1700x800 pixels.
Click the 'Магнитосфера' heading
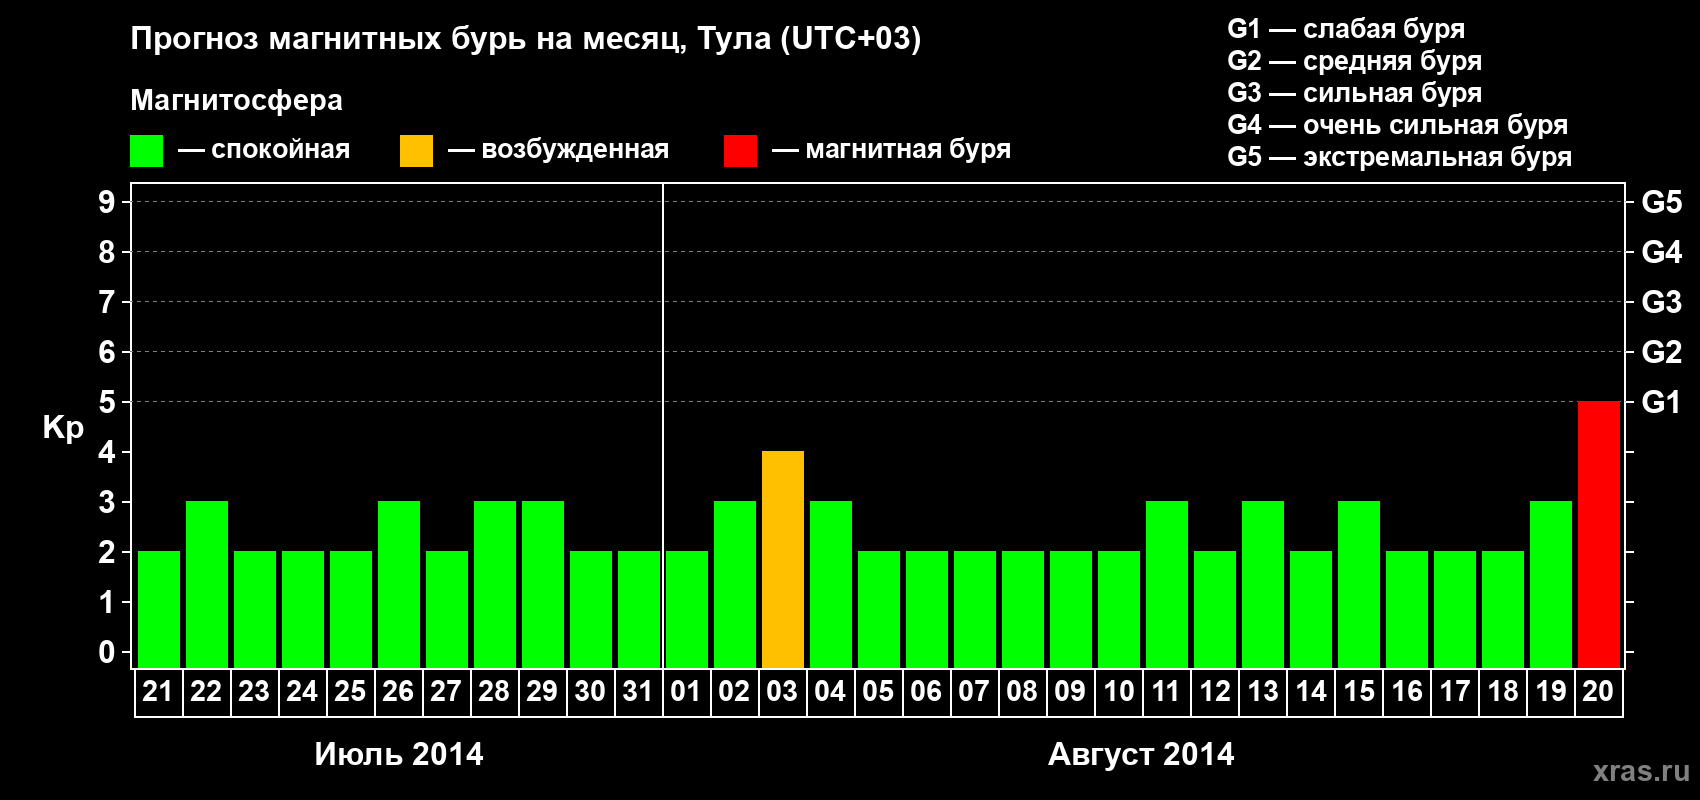(x=236, y=100)
